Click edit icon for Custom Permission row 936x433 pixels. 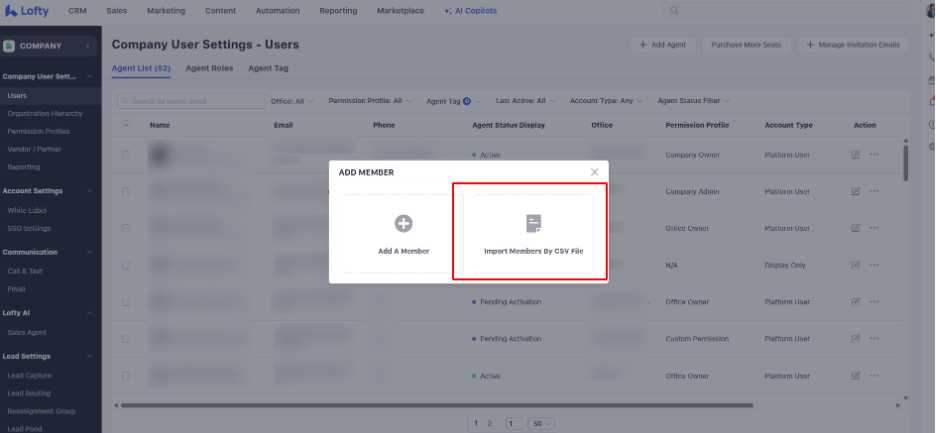pos(855,339)
